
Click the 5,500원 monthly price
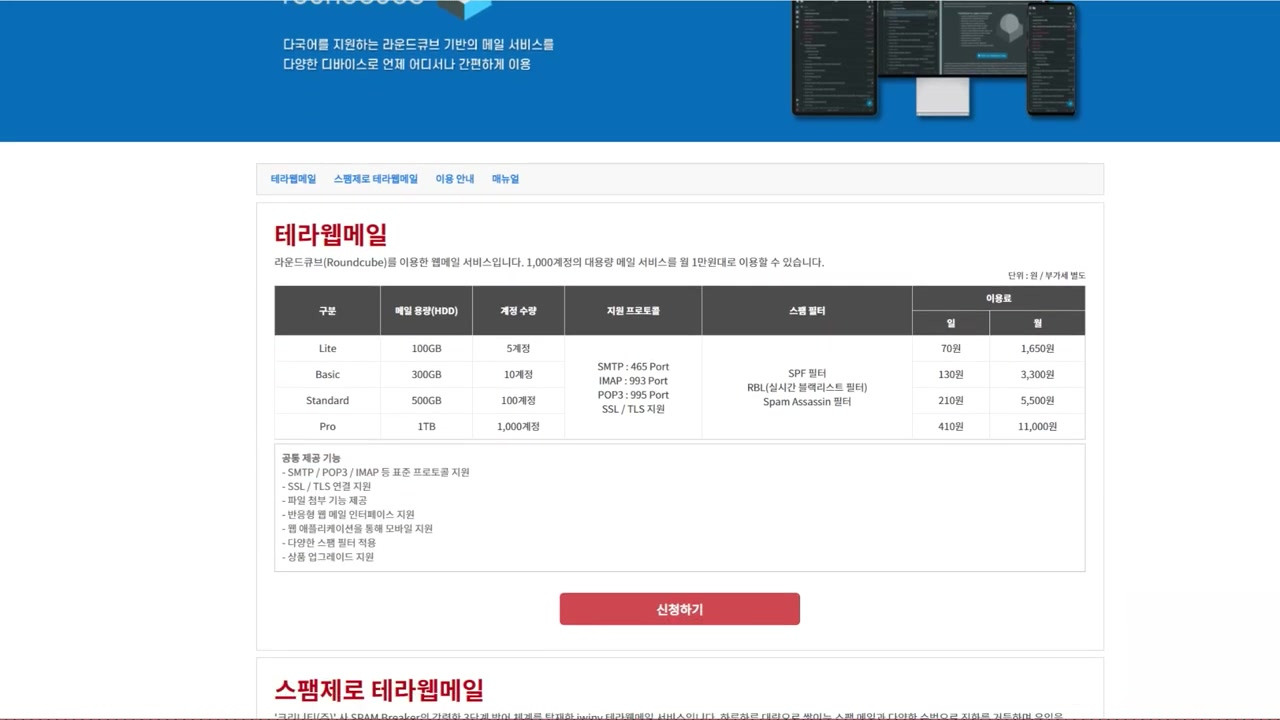(x=1038, y=400)
